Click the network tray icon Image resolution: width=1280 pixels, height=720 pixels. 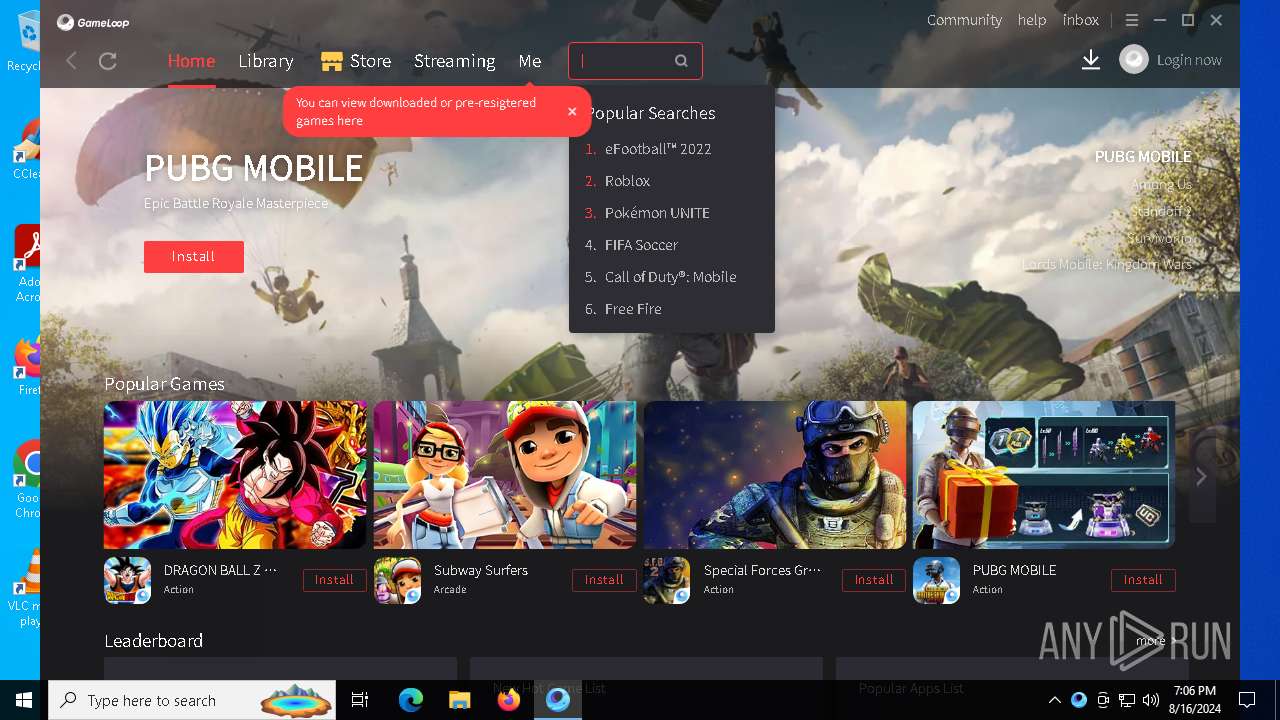tap(1127, 700)
